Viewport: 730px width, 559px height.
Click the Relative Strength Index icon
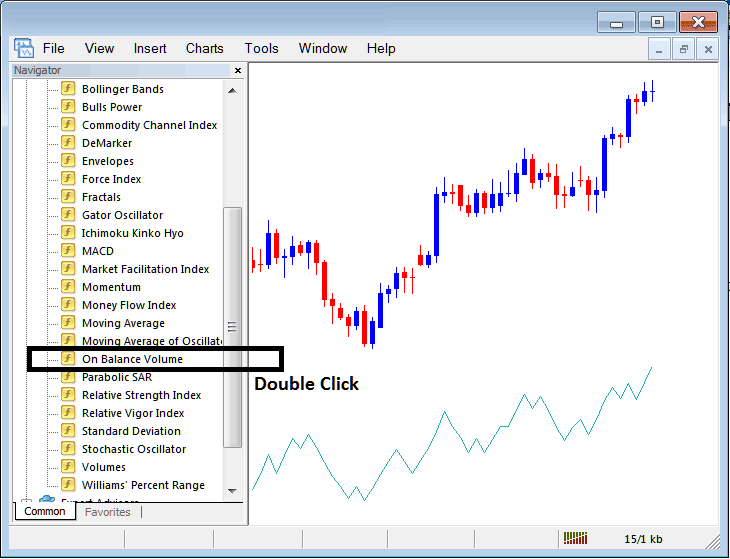[x=68, y=395]
